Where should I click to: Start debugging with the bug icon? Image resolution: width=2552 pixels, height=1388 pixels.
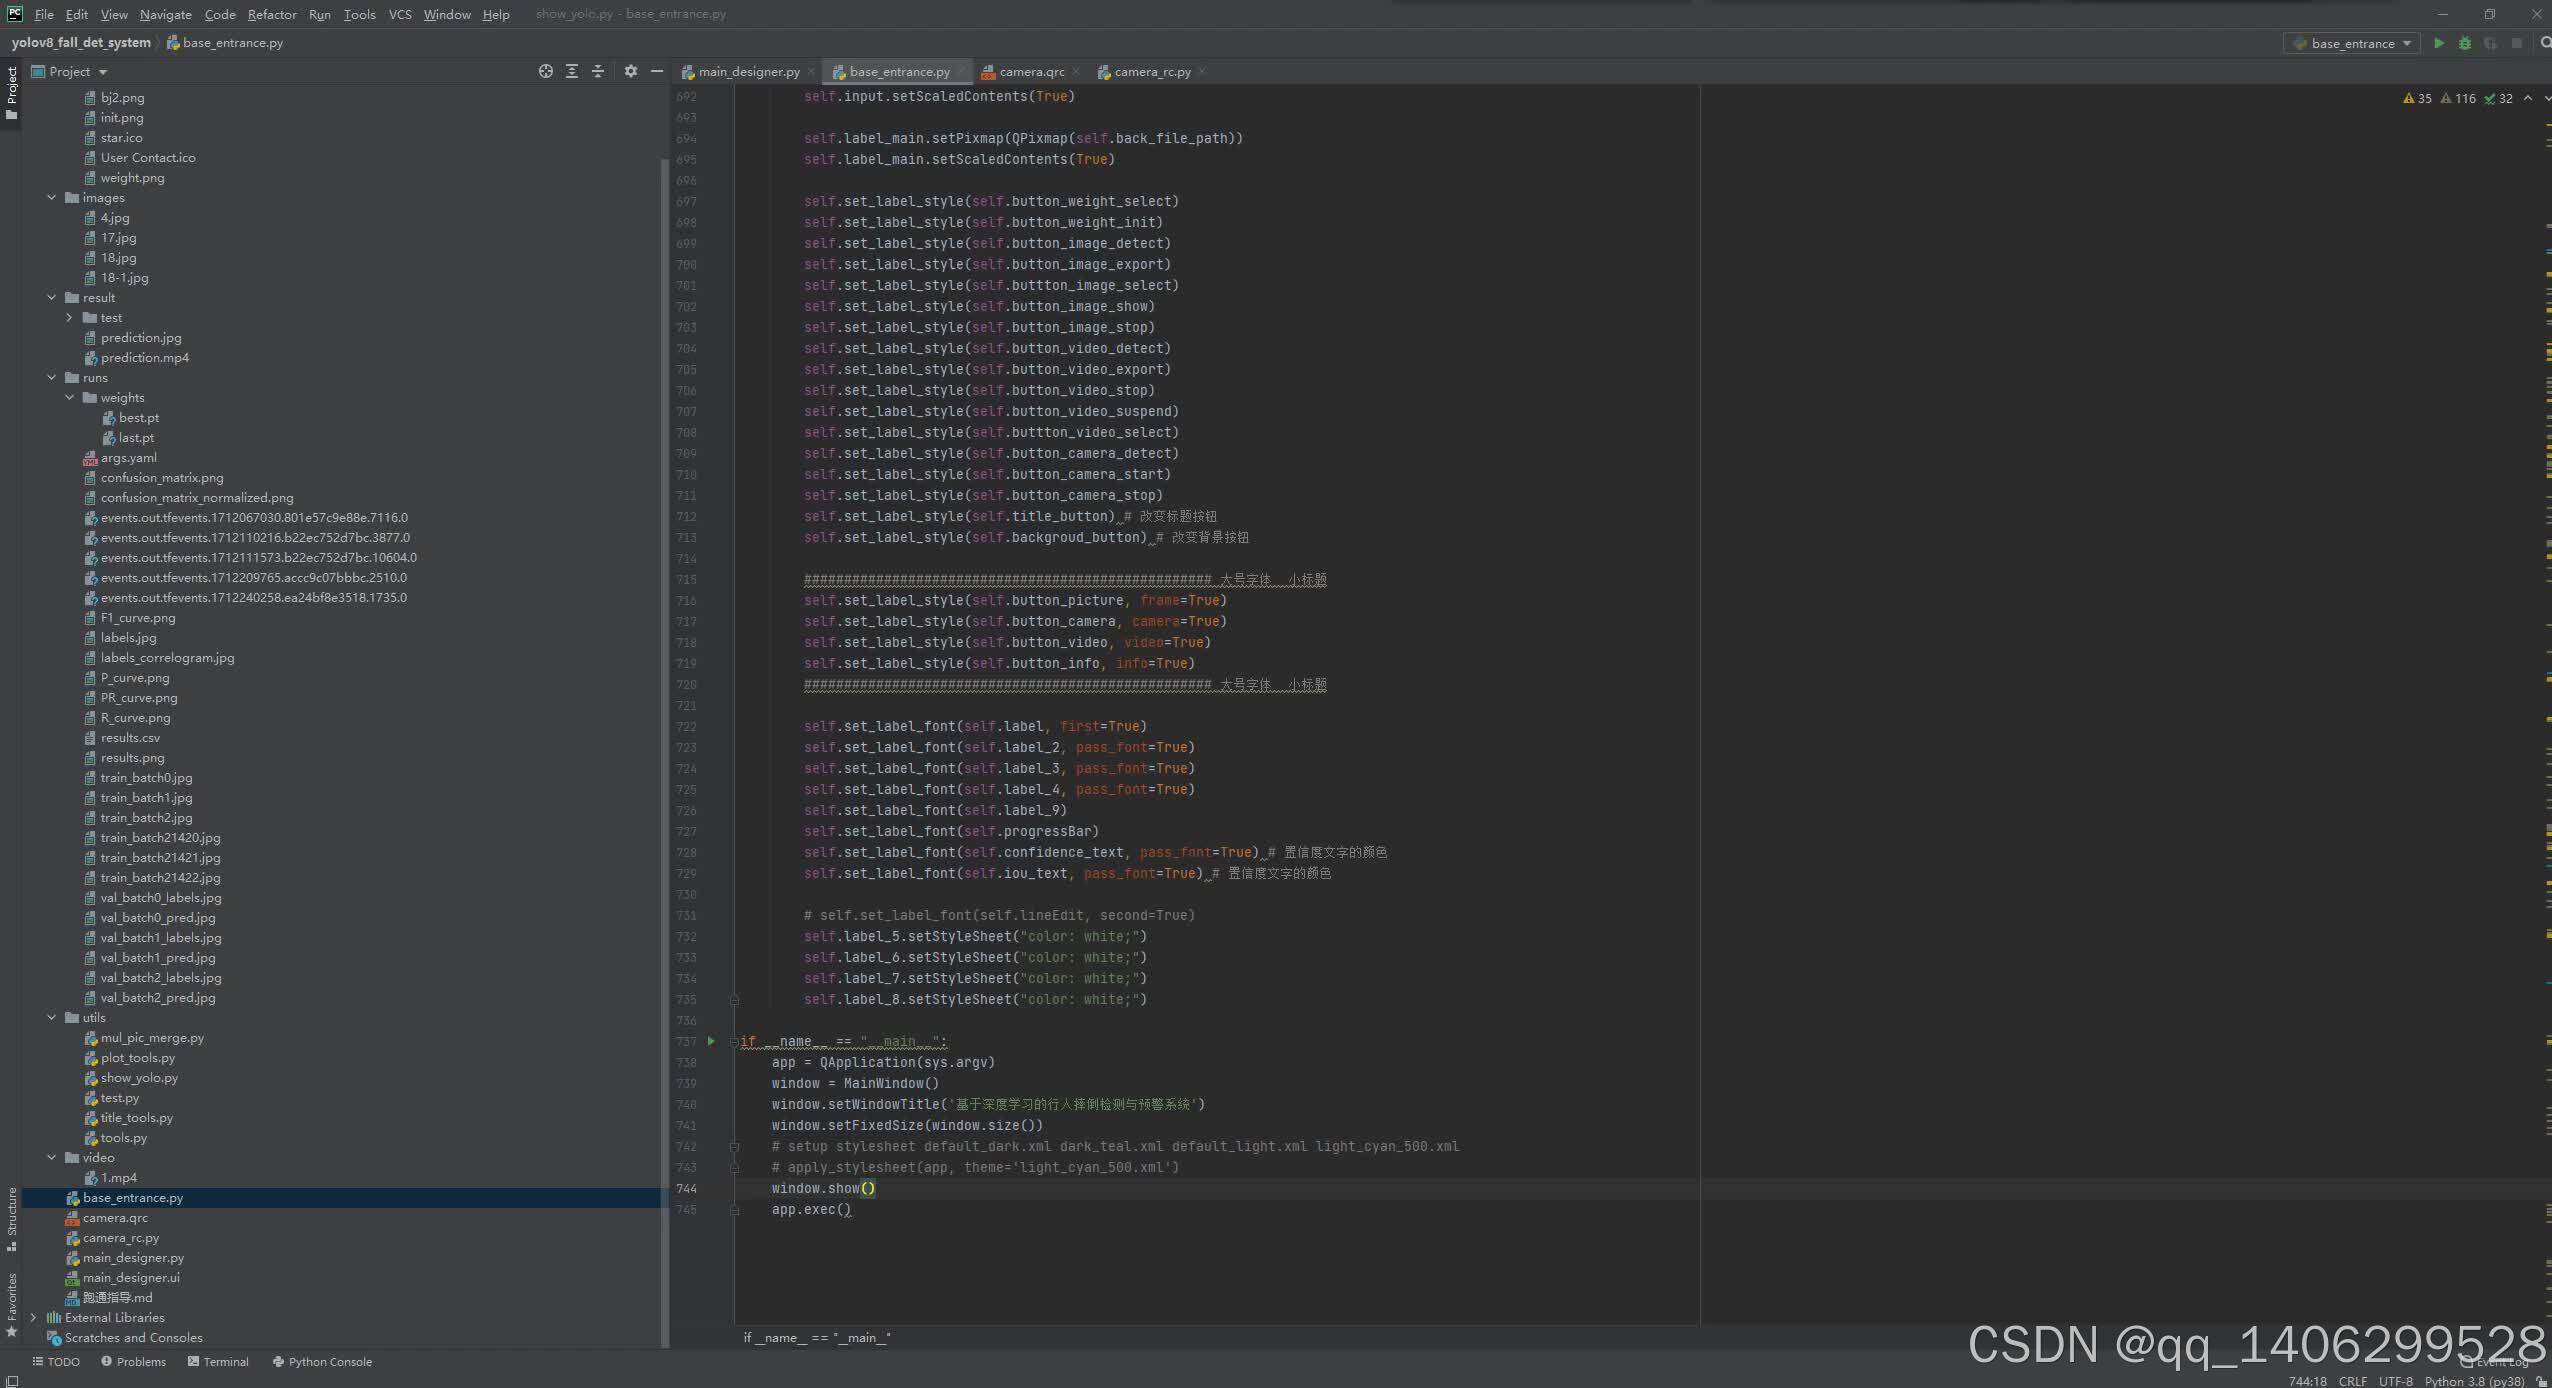tap(2465, 43)
